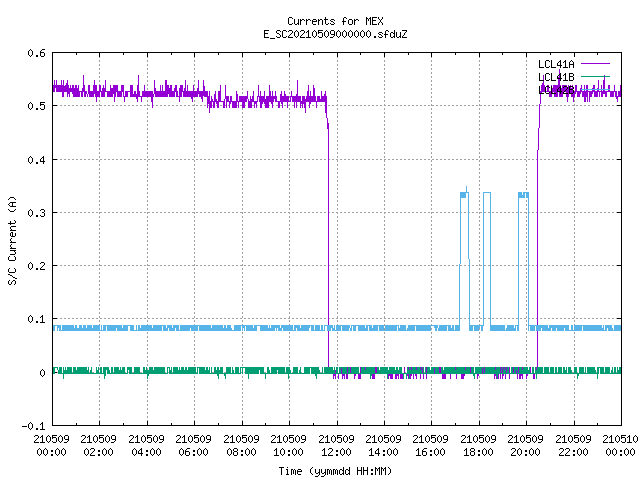Screen dimensions: 640x480
Task: Click the 210509 12:00 x-axis tick label
Action: coord(336,446)
